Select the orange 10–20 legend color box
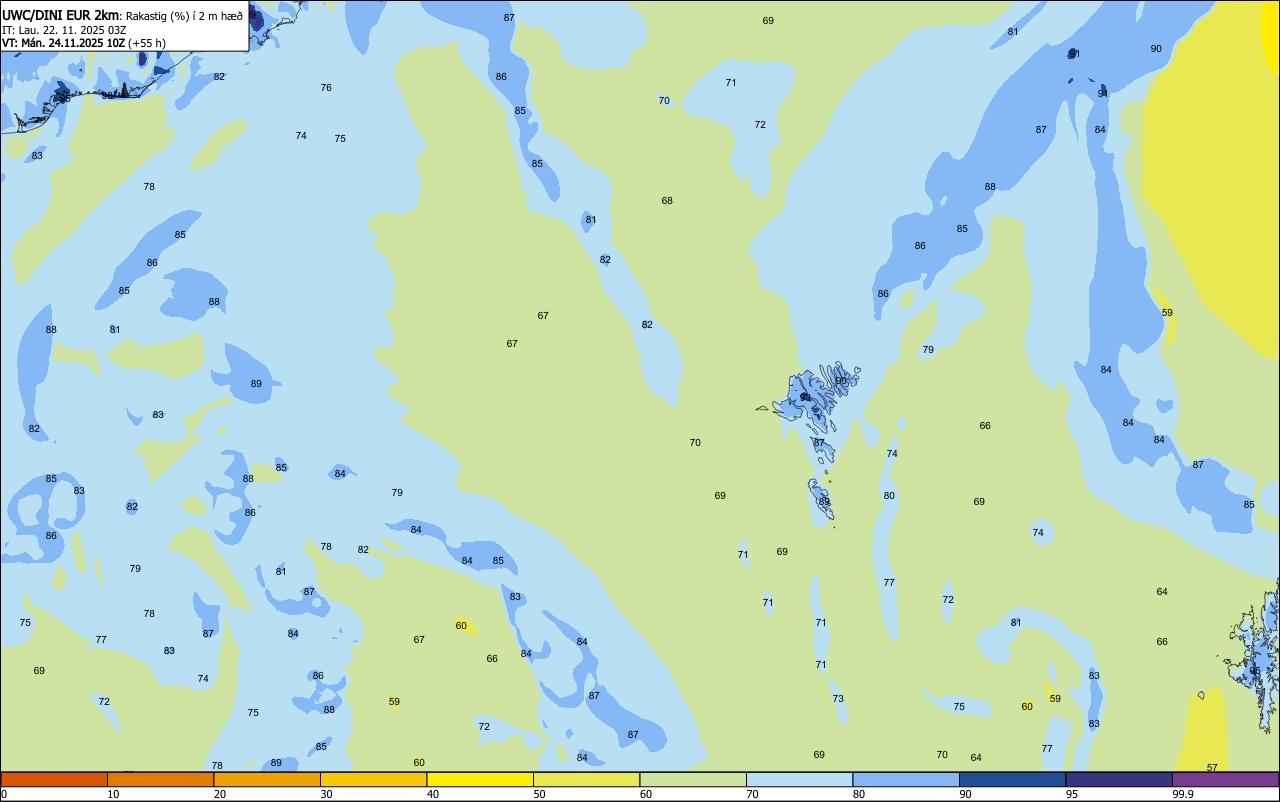The height and width of the screenshot is (802, 1280). [x=160, y=779]
